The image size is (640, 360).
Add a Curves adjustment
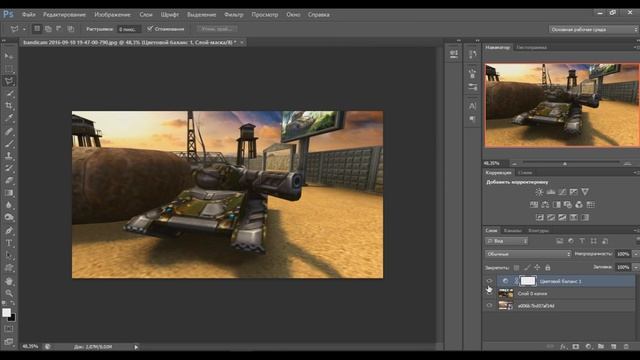[562, 192]
